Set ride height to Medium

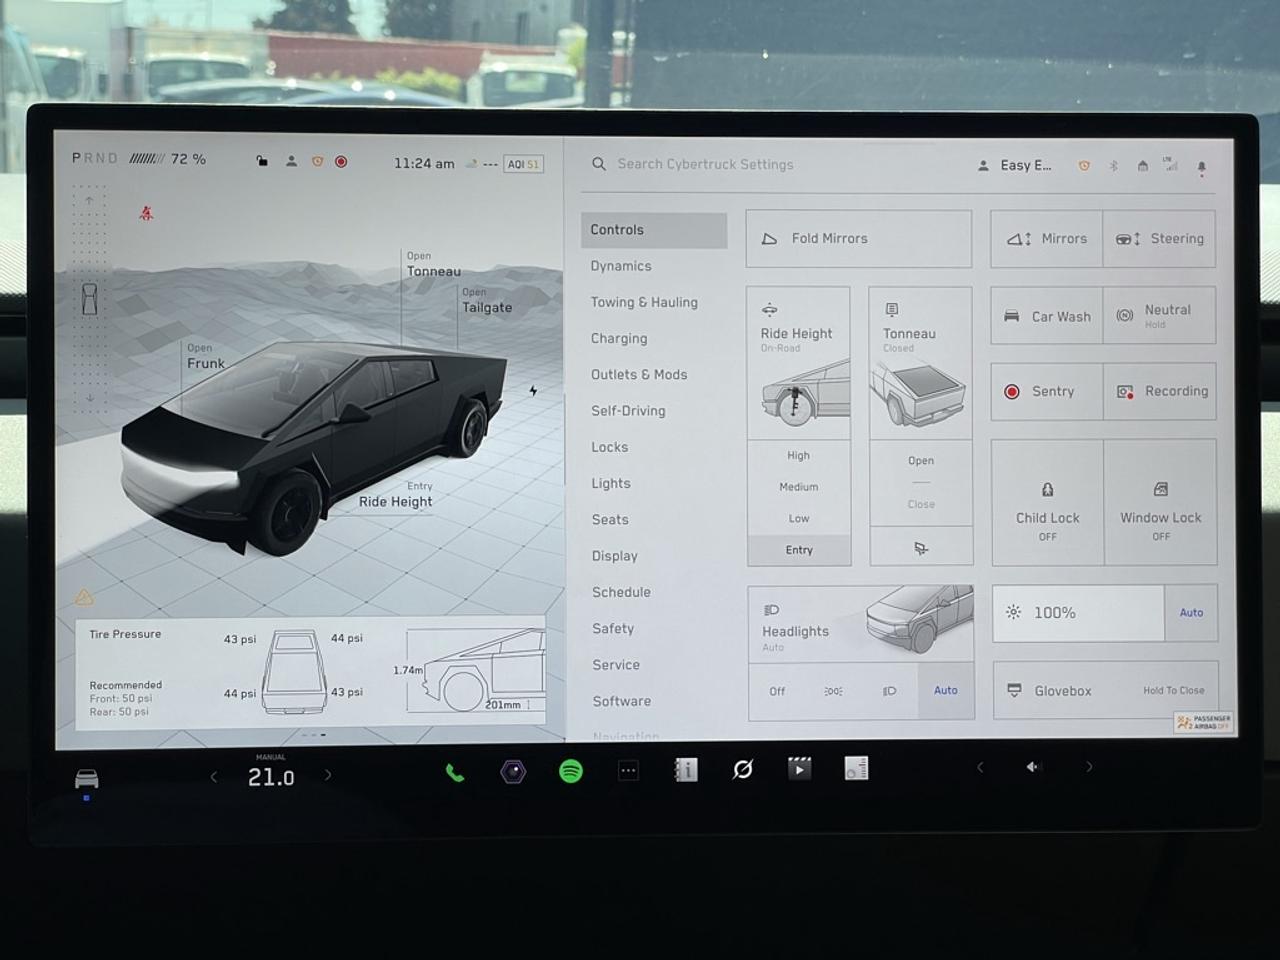coord(798,487)
